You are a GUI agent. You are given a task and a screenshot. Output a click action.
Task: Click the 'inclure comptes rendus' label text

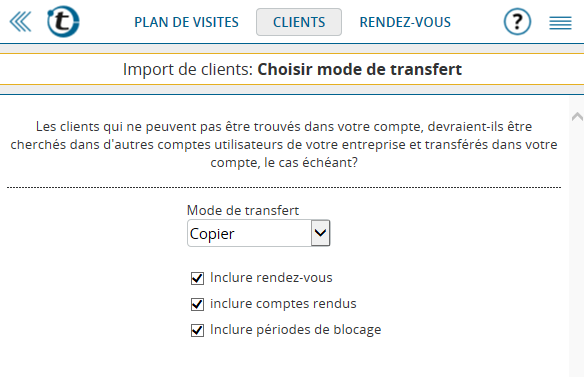coord(283,304)
